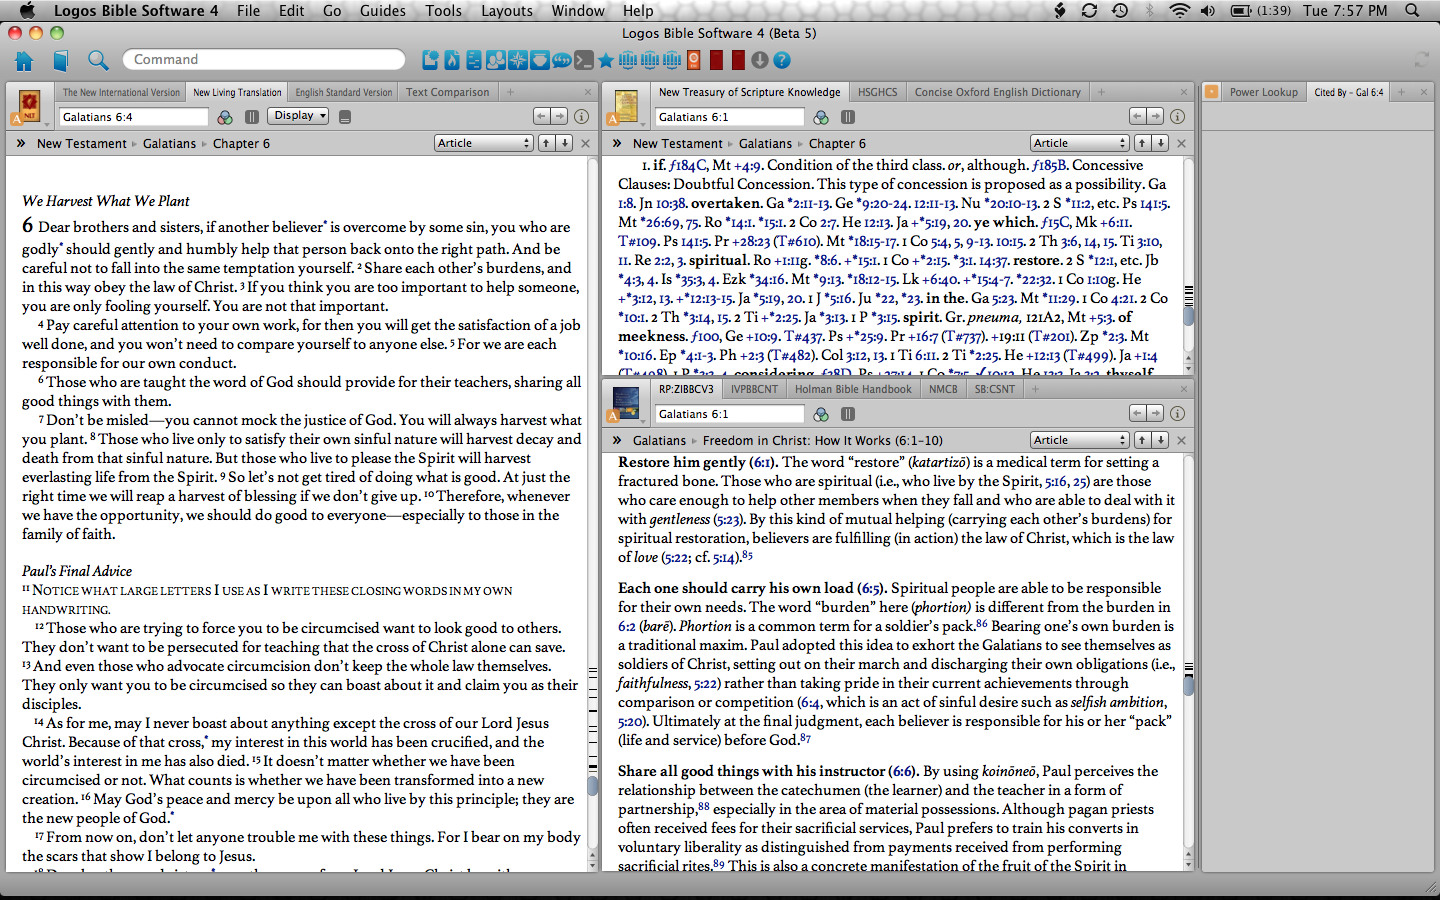Toggle visual filters in the ZIBBCV3 panel
This screenshot has height=900, width=1440.
point(821,414)
